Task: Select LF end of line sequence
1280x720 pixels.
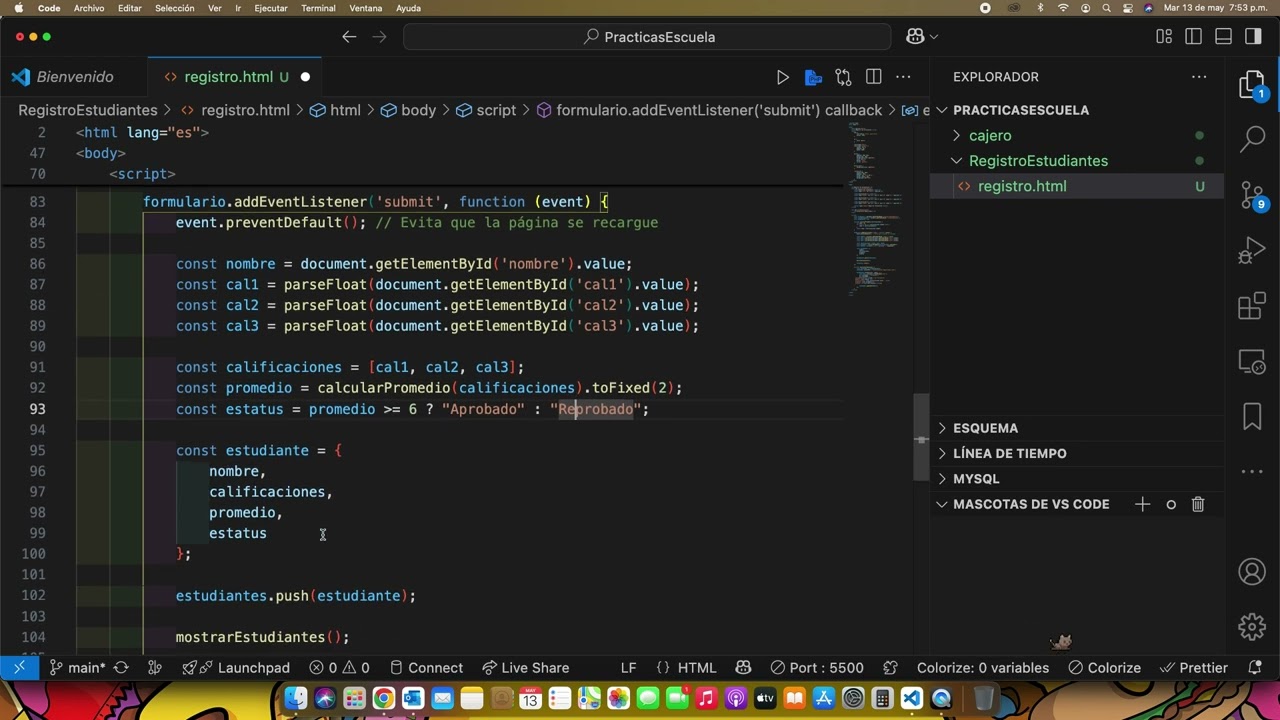Action: click(x=628, y=668)
